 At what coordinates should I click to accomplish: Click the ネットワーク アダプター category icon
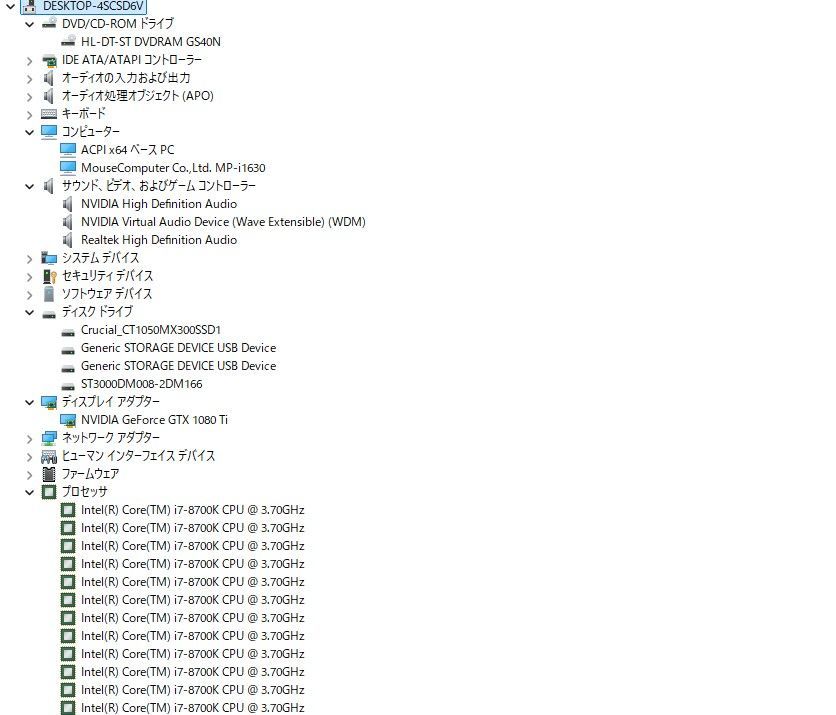(49, 438)
